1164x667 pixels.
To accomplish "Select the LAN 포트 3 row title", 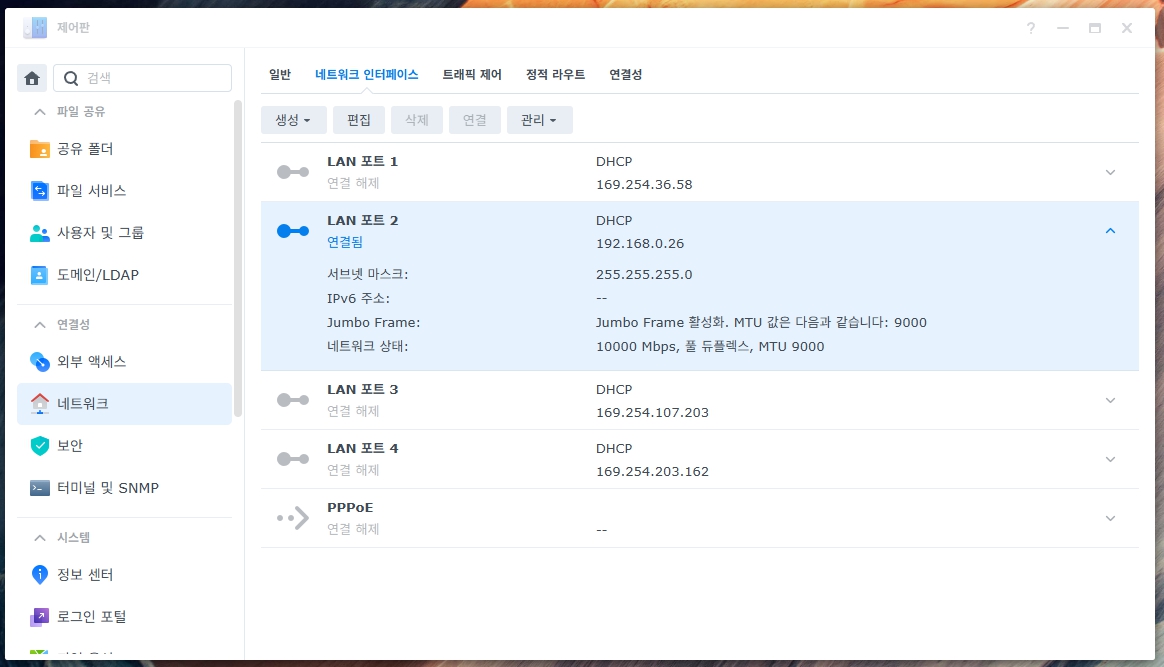I will point(362,390).
